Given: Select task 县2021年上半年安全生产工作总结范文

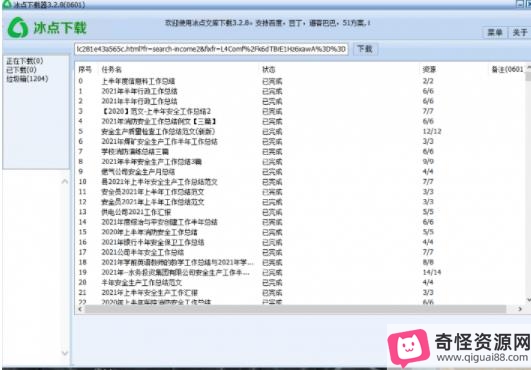Looking at the screenshot, I should 160,182.
